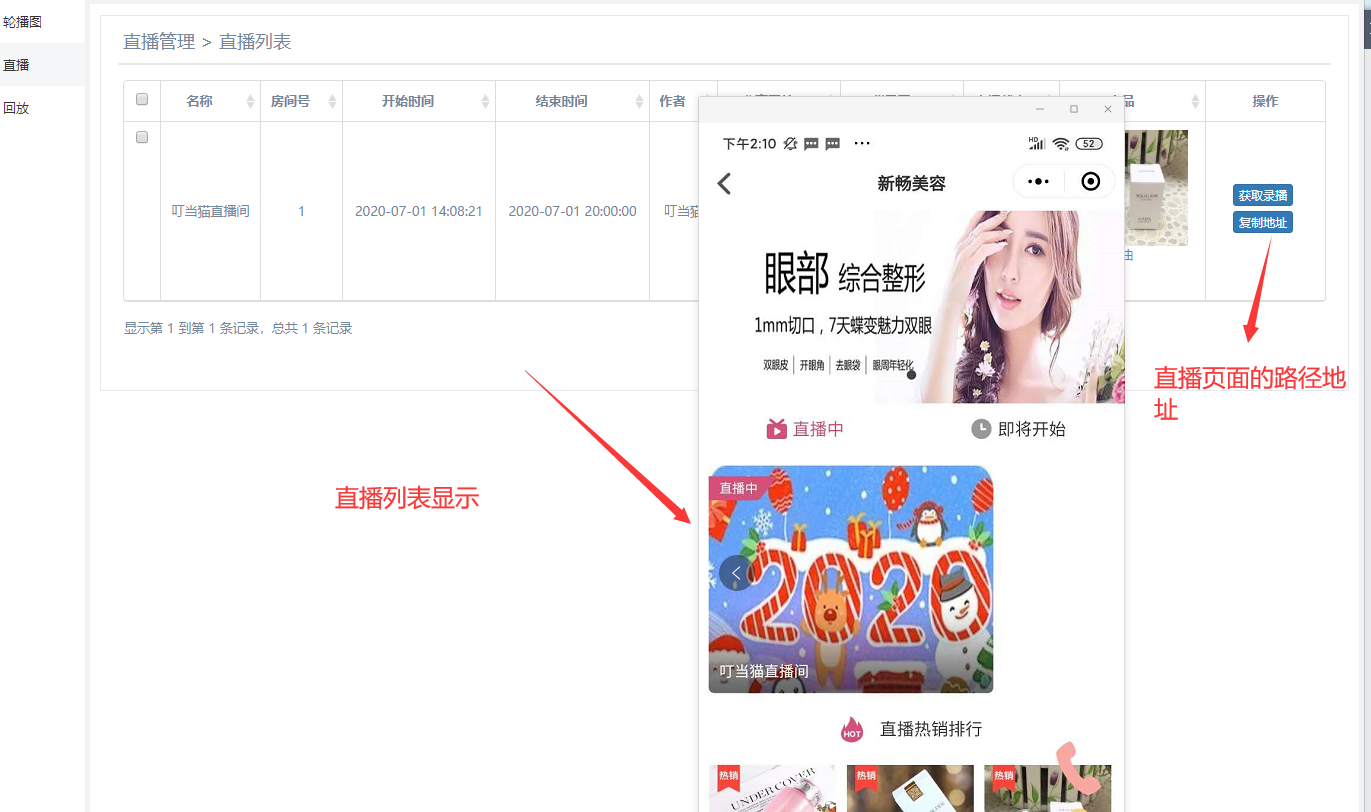1371x812 pixels.
Task: Click the 复制地址 button
Action: [x=1263, y=223]
